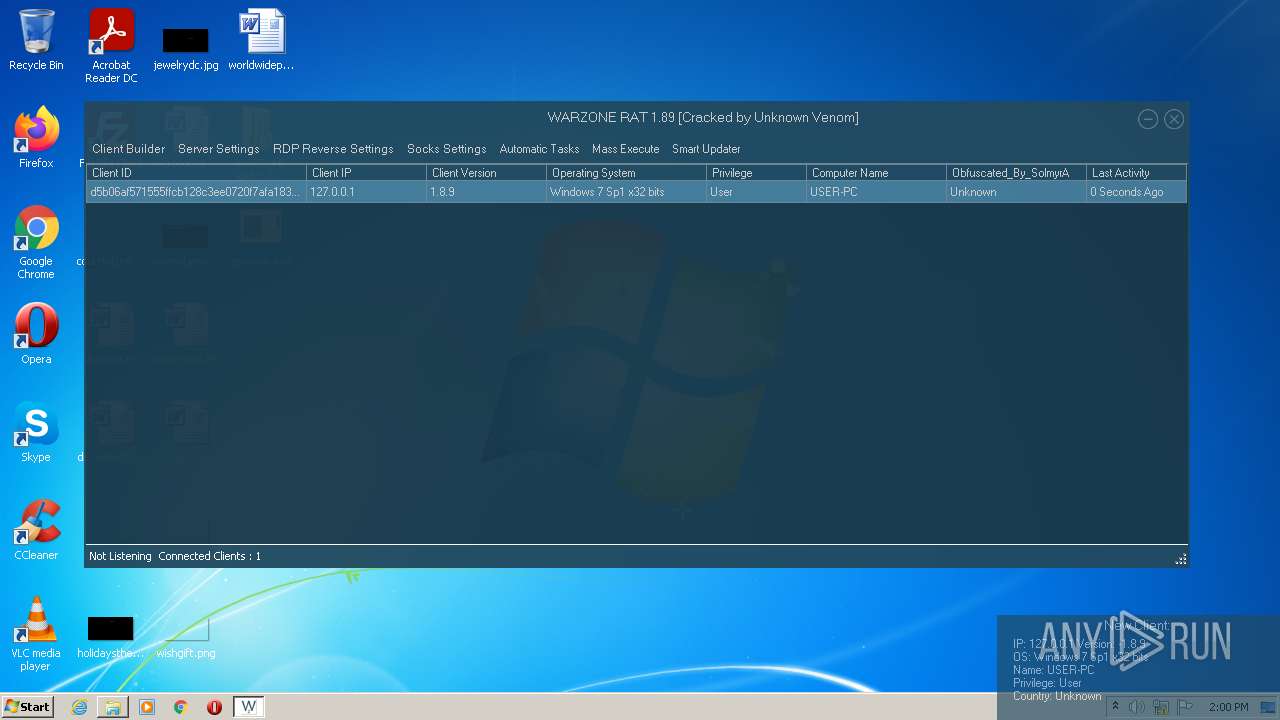Select the holidaysthe desktop file
Screen dimensions: 1280x720
tap(110, 637)
